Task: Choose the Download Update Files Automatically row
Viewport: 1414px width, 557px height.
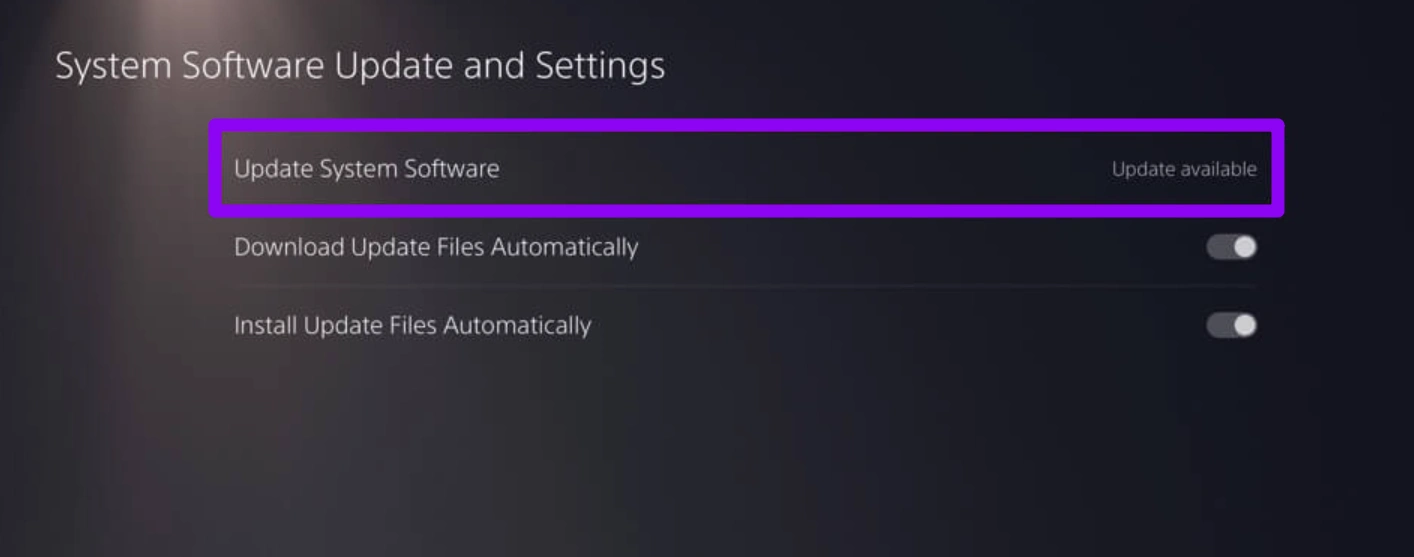Action: point(745,247)
